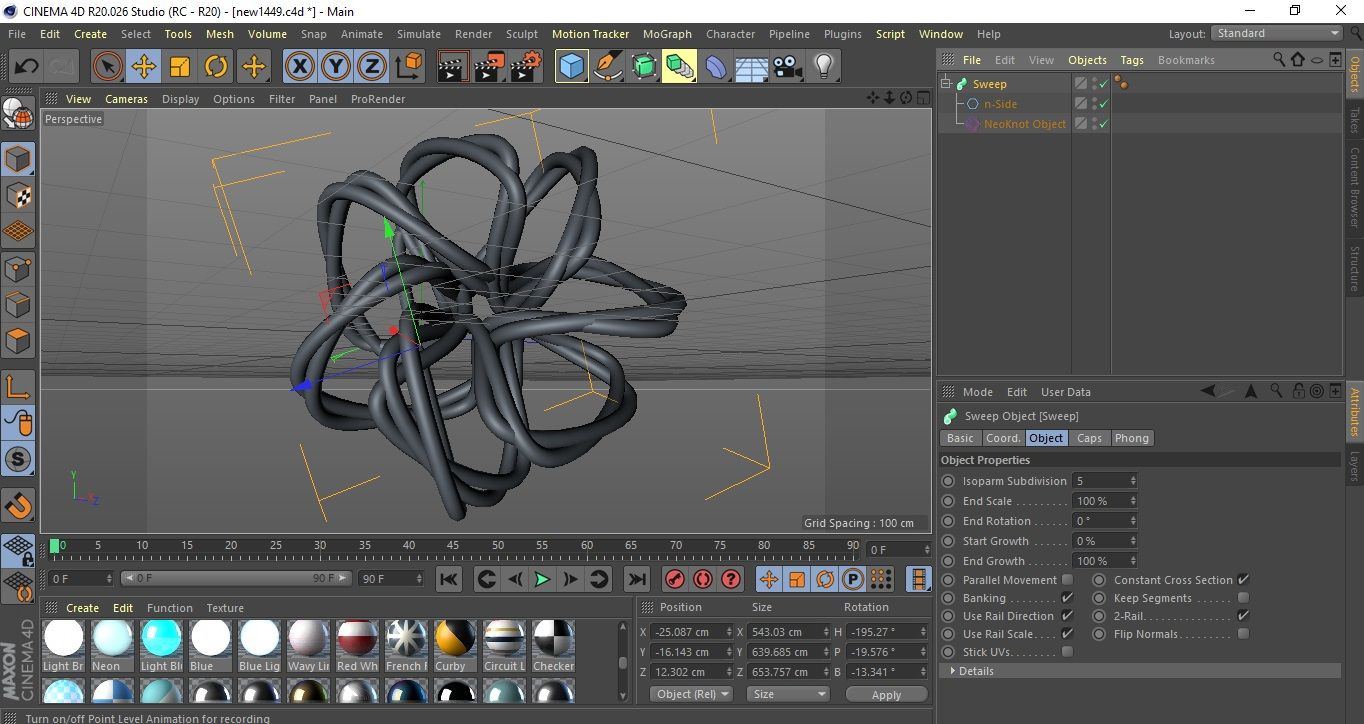Click the Undo arrow icon
This screenshot has height=724, width=1364.
27,67
